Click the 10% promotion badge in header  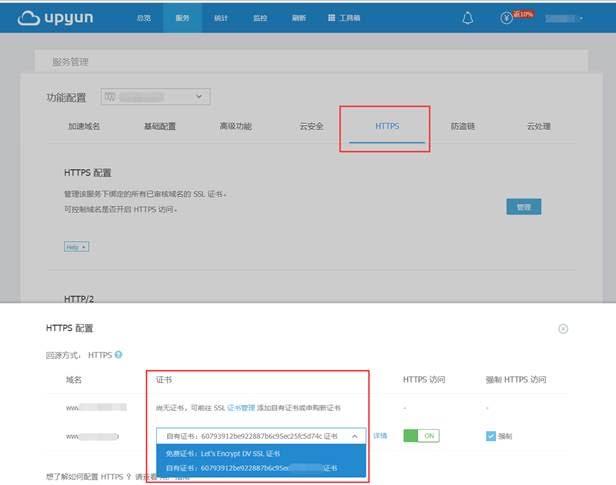(x=523, y=14)
